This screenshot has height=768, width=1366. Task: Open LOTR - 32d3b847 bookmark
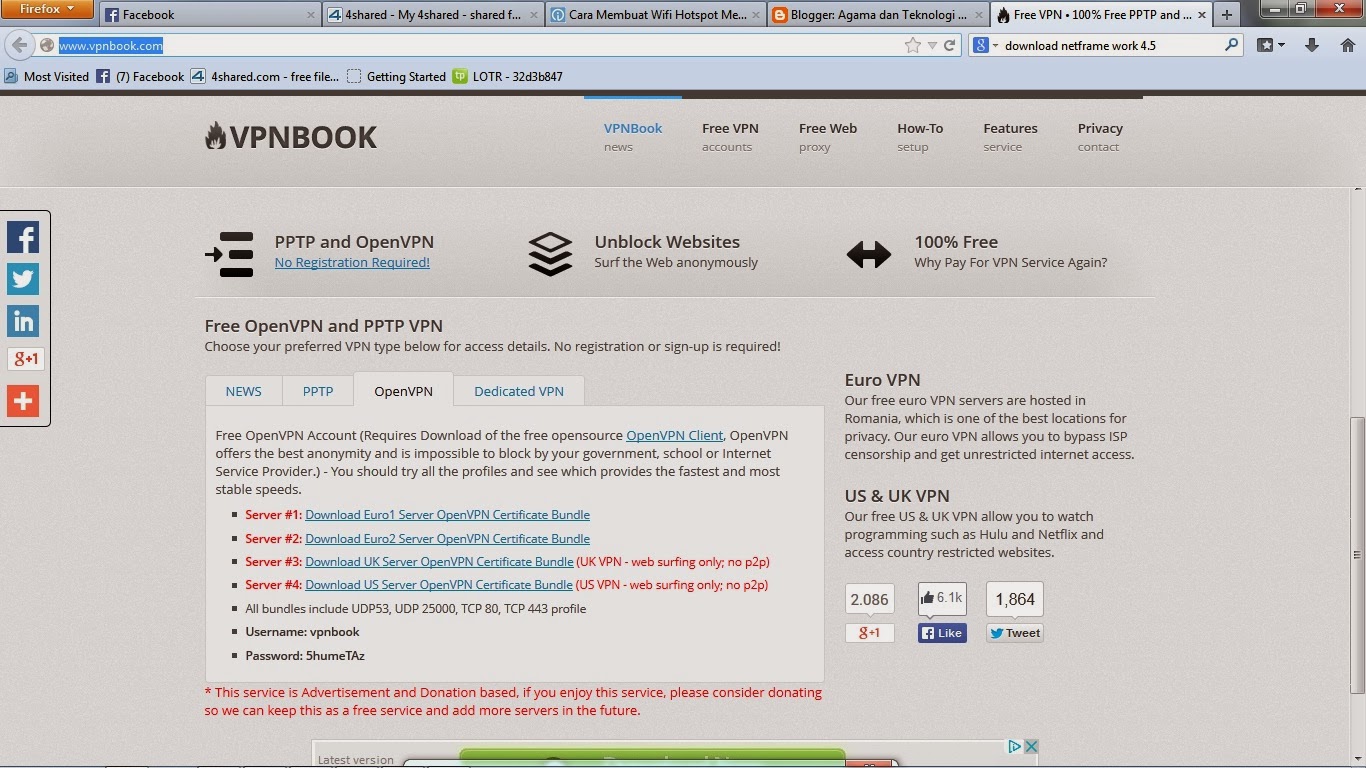[x=507, y=76]
